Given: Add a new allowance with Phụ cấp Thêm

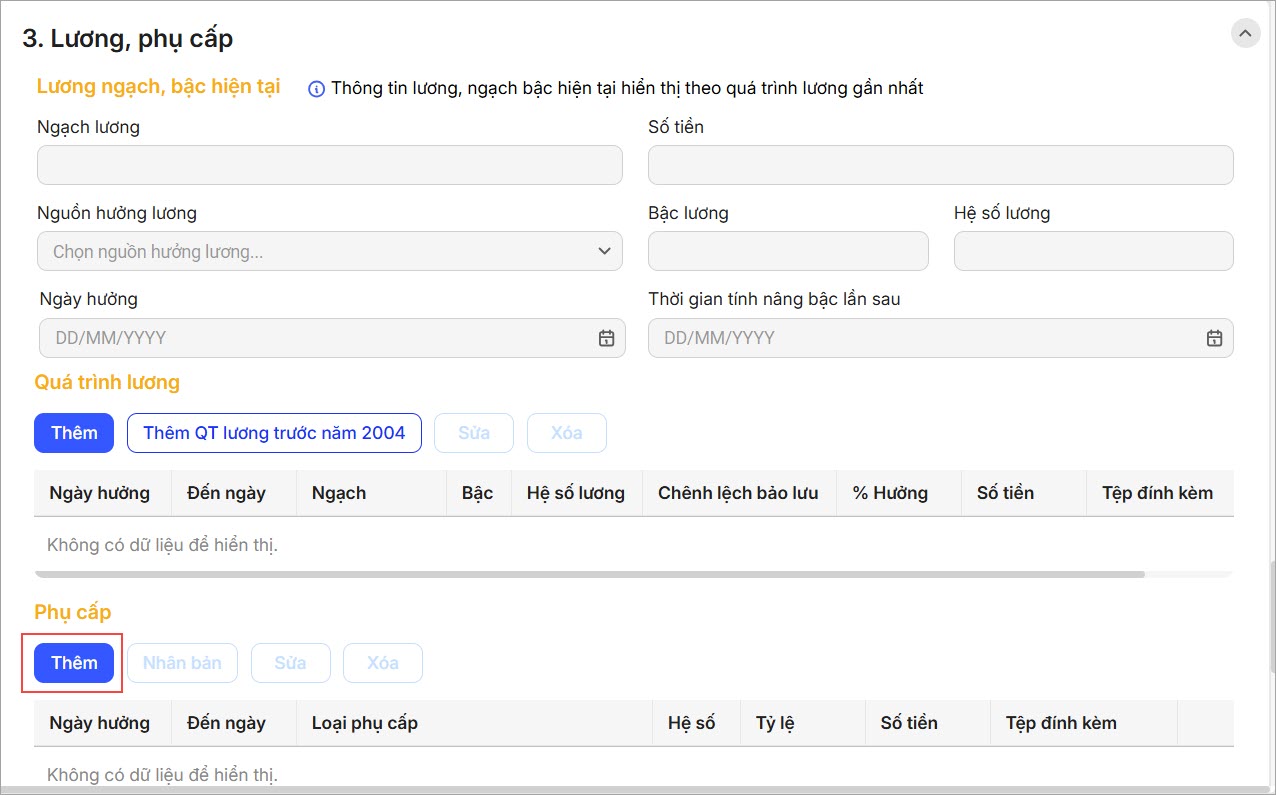Looking at the screenshot, I should pos(74,663).
